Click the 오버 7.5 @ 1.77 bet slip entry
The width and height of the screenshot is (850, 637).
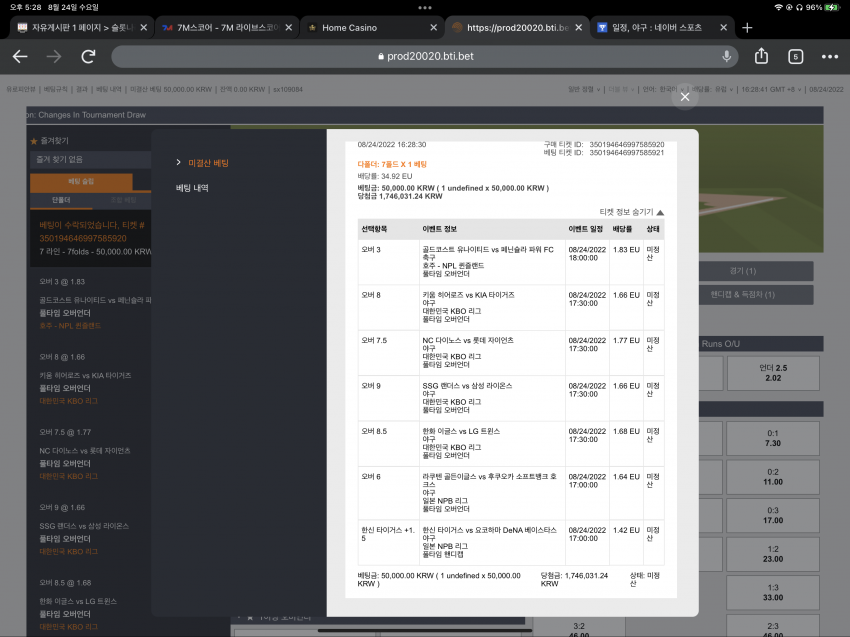(65, 433)
